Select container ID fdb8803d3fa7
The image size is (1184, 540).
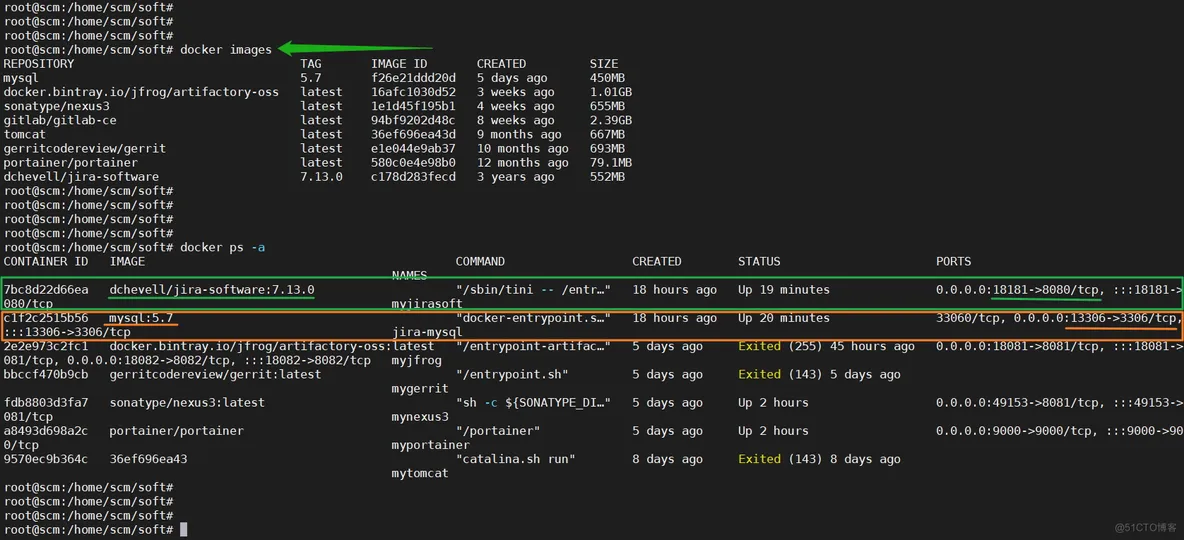tap(45, 403)
